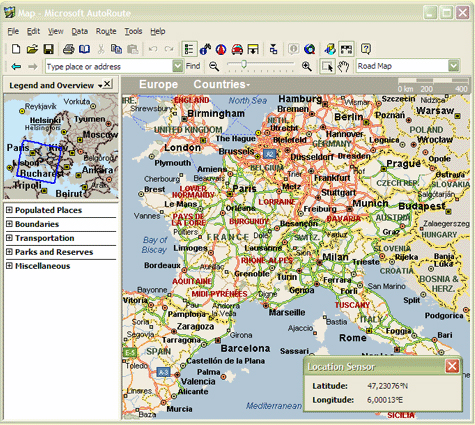Viewport: 475px width, 425px height.
Task: Click the Europe link above the map
Action: 158,84
